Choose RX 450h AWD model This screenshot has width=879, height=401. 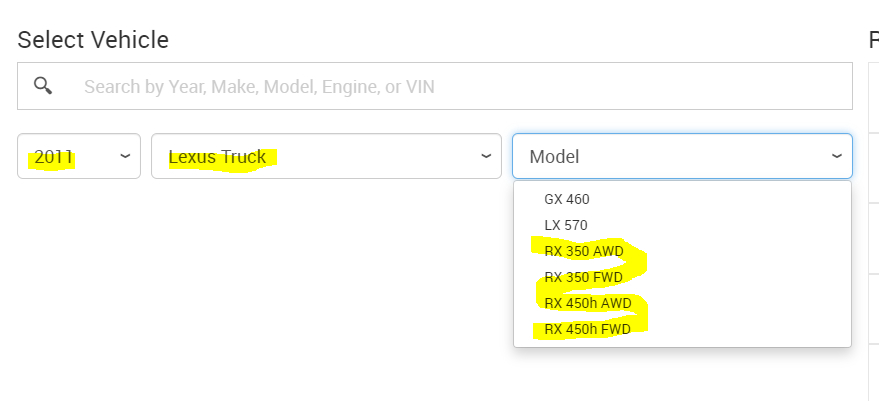coord(588,303)
